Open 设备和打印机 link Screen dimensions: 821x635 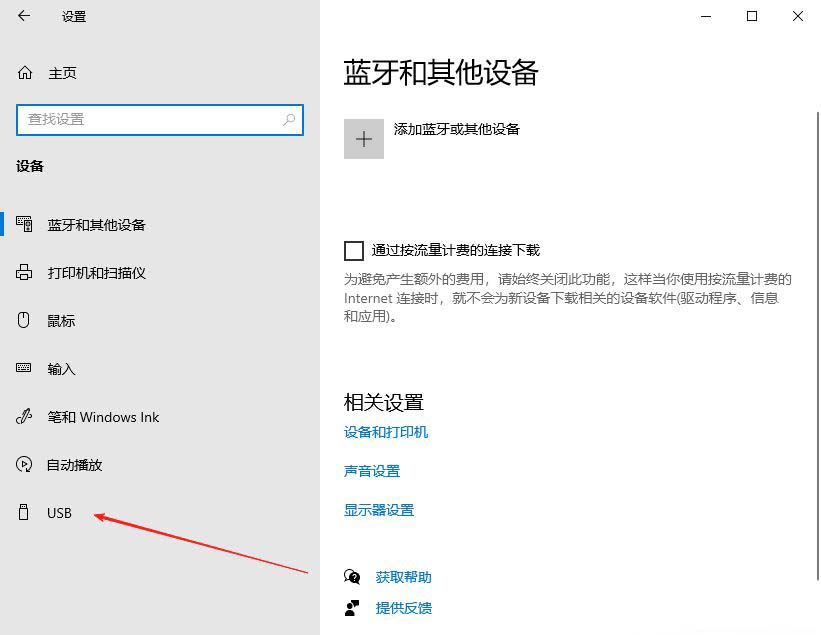coord(386,432)
